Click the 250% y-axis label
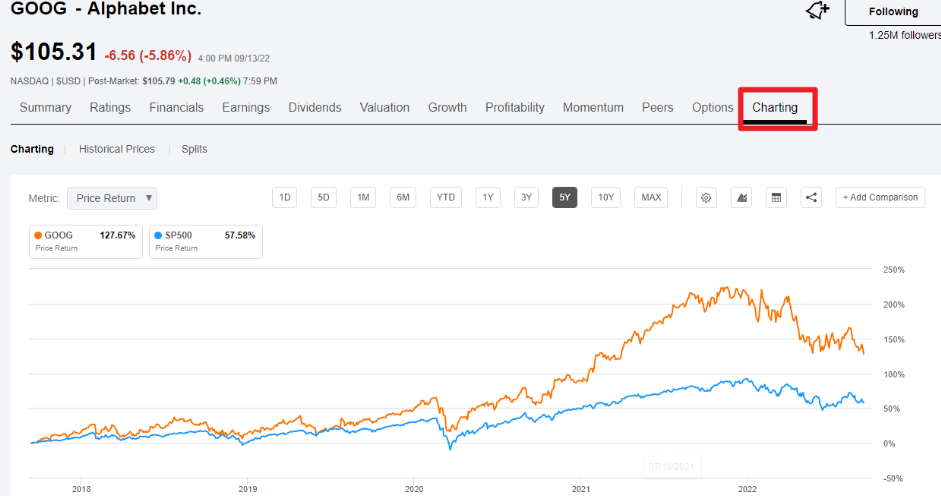Image resolution: width=941 pixels, height=496 pixels. coord(894,270)
